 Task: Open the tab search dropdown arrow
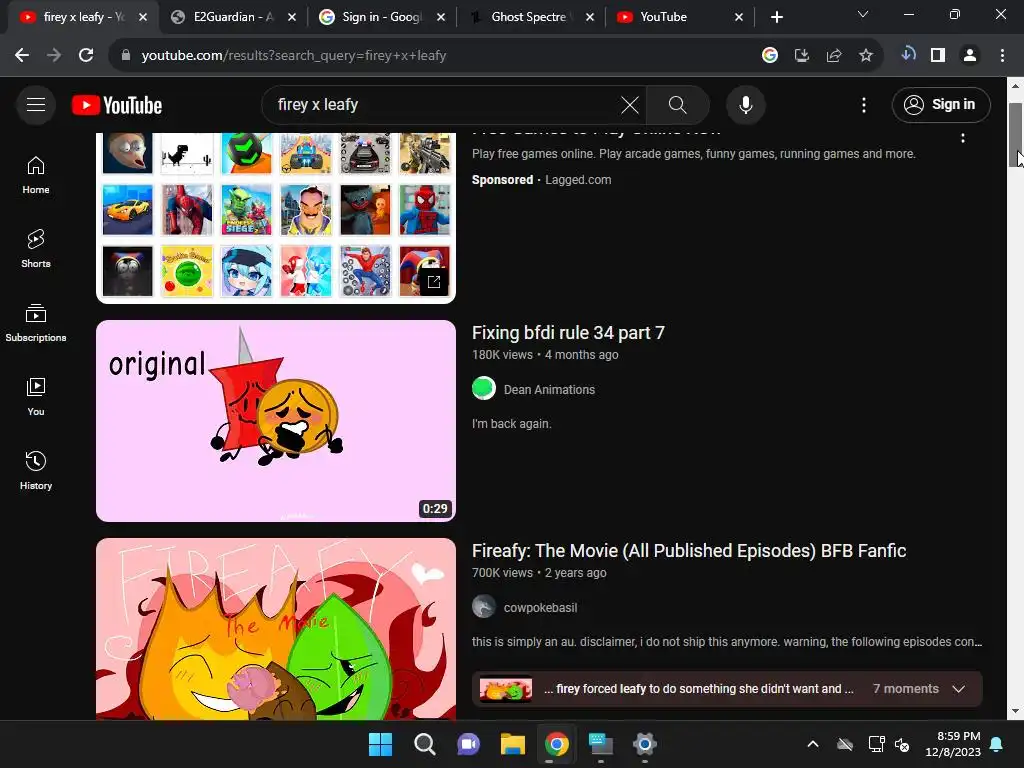[863, 15]
